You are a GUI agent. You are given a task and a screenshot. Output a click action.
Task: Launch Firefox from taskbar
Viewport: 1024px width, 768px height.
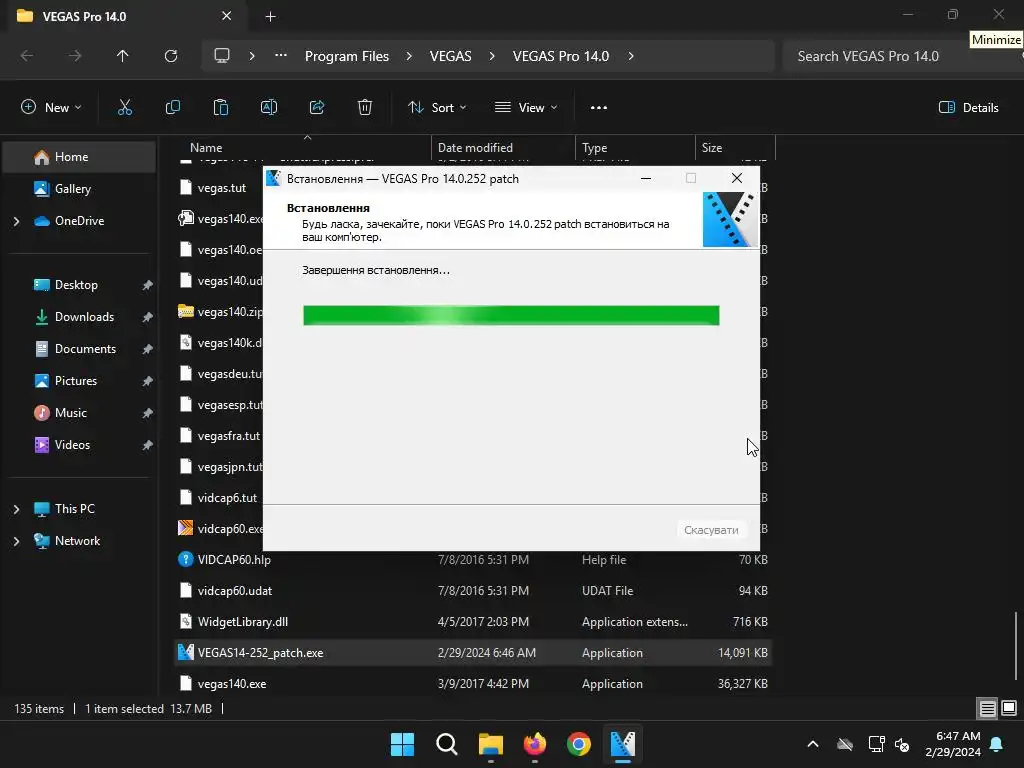coord(535,744)
